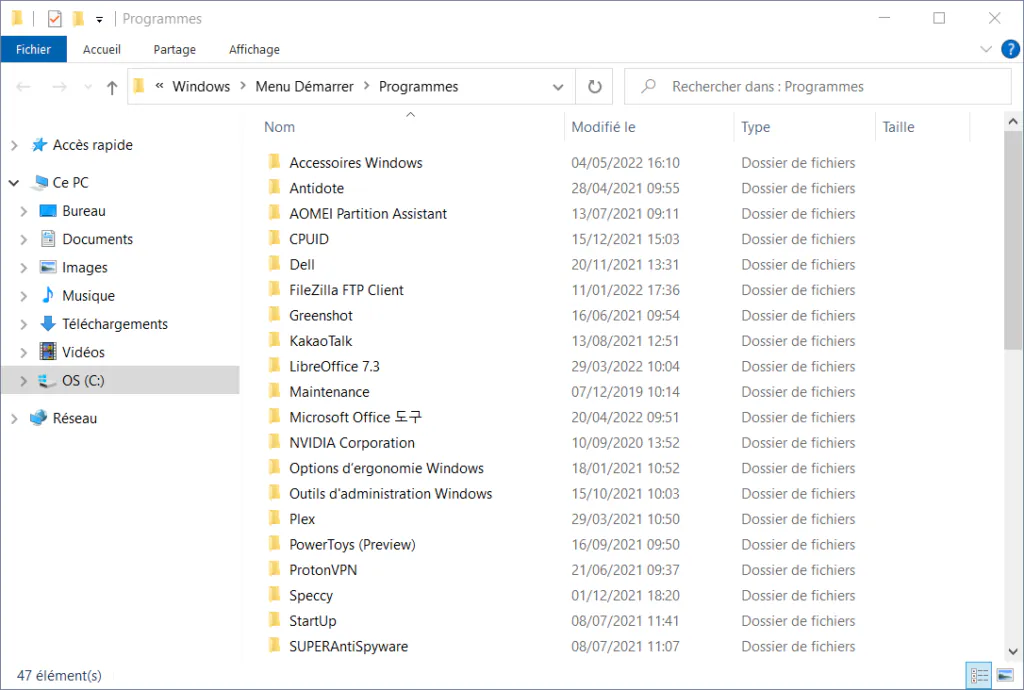Switch to the Partage ribbon tab

coord(174,50)
